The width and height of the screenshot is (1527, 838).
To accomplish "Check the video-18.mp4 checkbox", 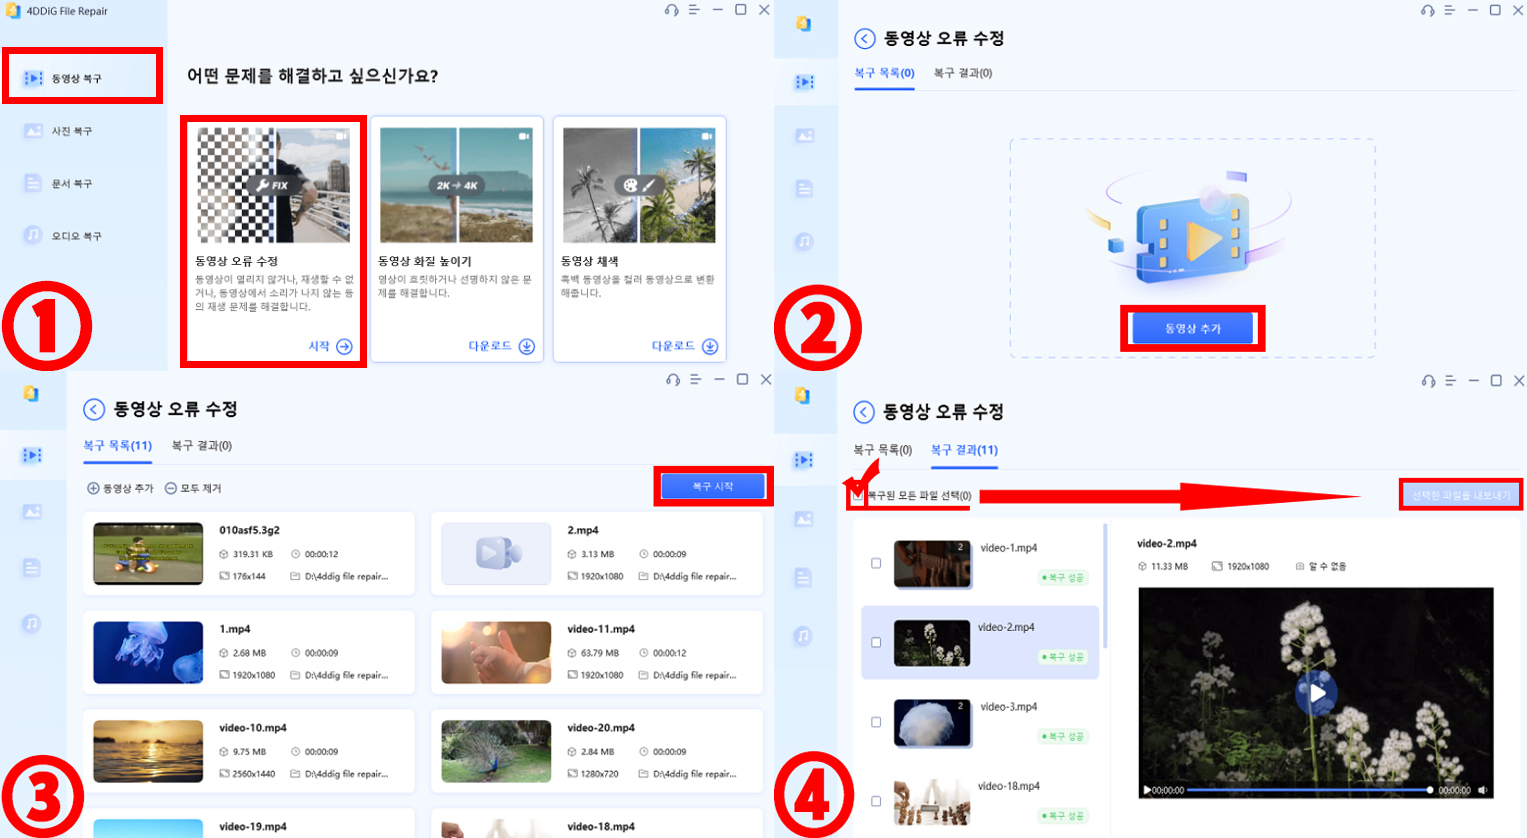I will [x=876, y=801].
